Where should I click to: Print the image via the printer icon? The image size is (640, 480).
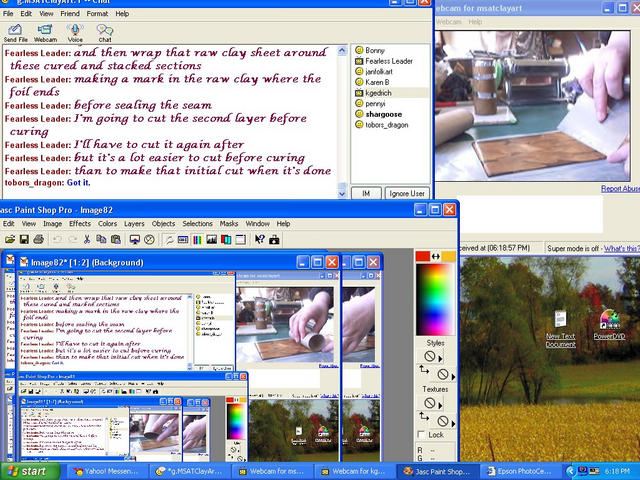(38, 240)
